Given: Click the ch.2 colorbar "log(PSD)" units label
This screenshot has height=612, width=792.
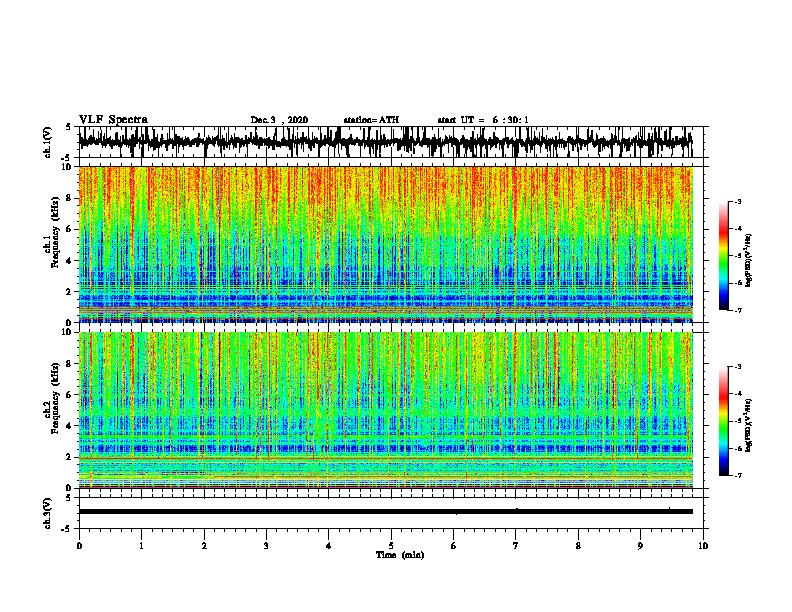Looking at the screenshot, I should 749,425.
